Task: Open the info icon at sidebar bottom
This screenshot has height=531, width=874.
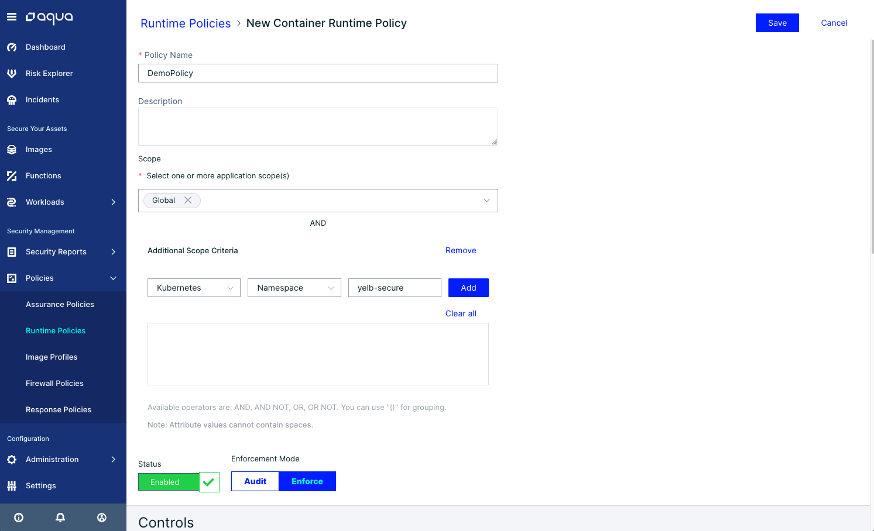Action: (x=18, y=518)
